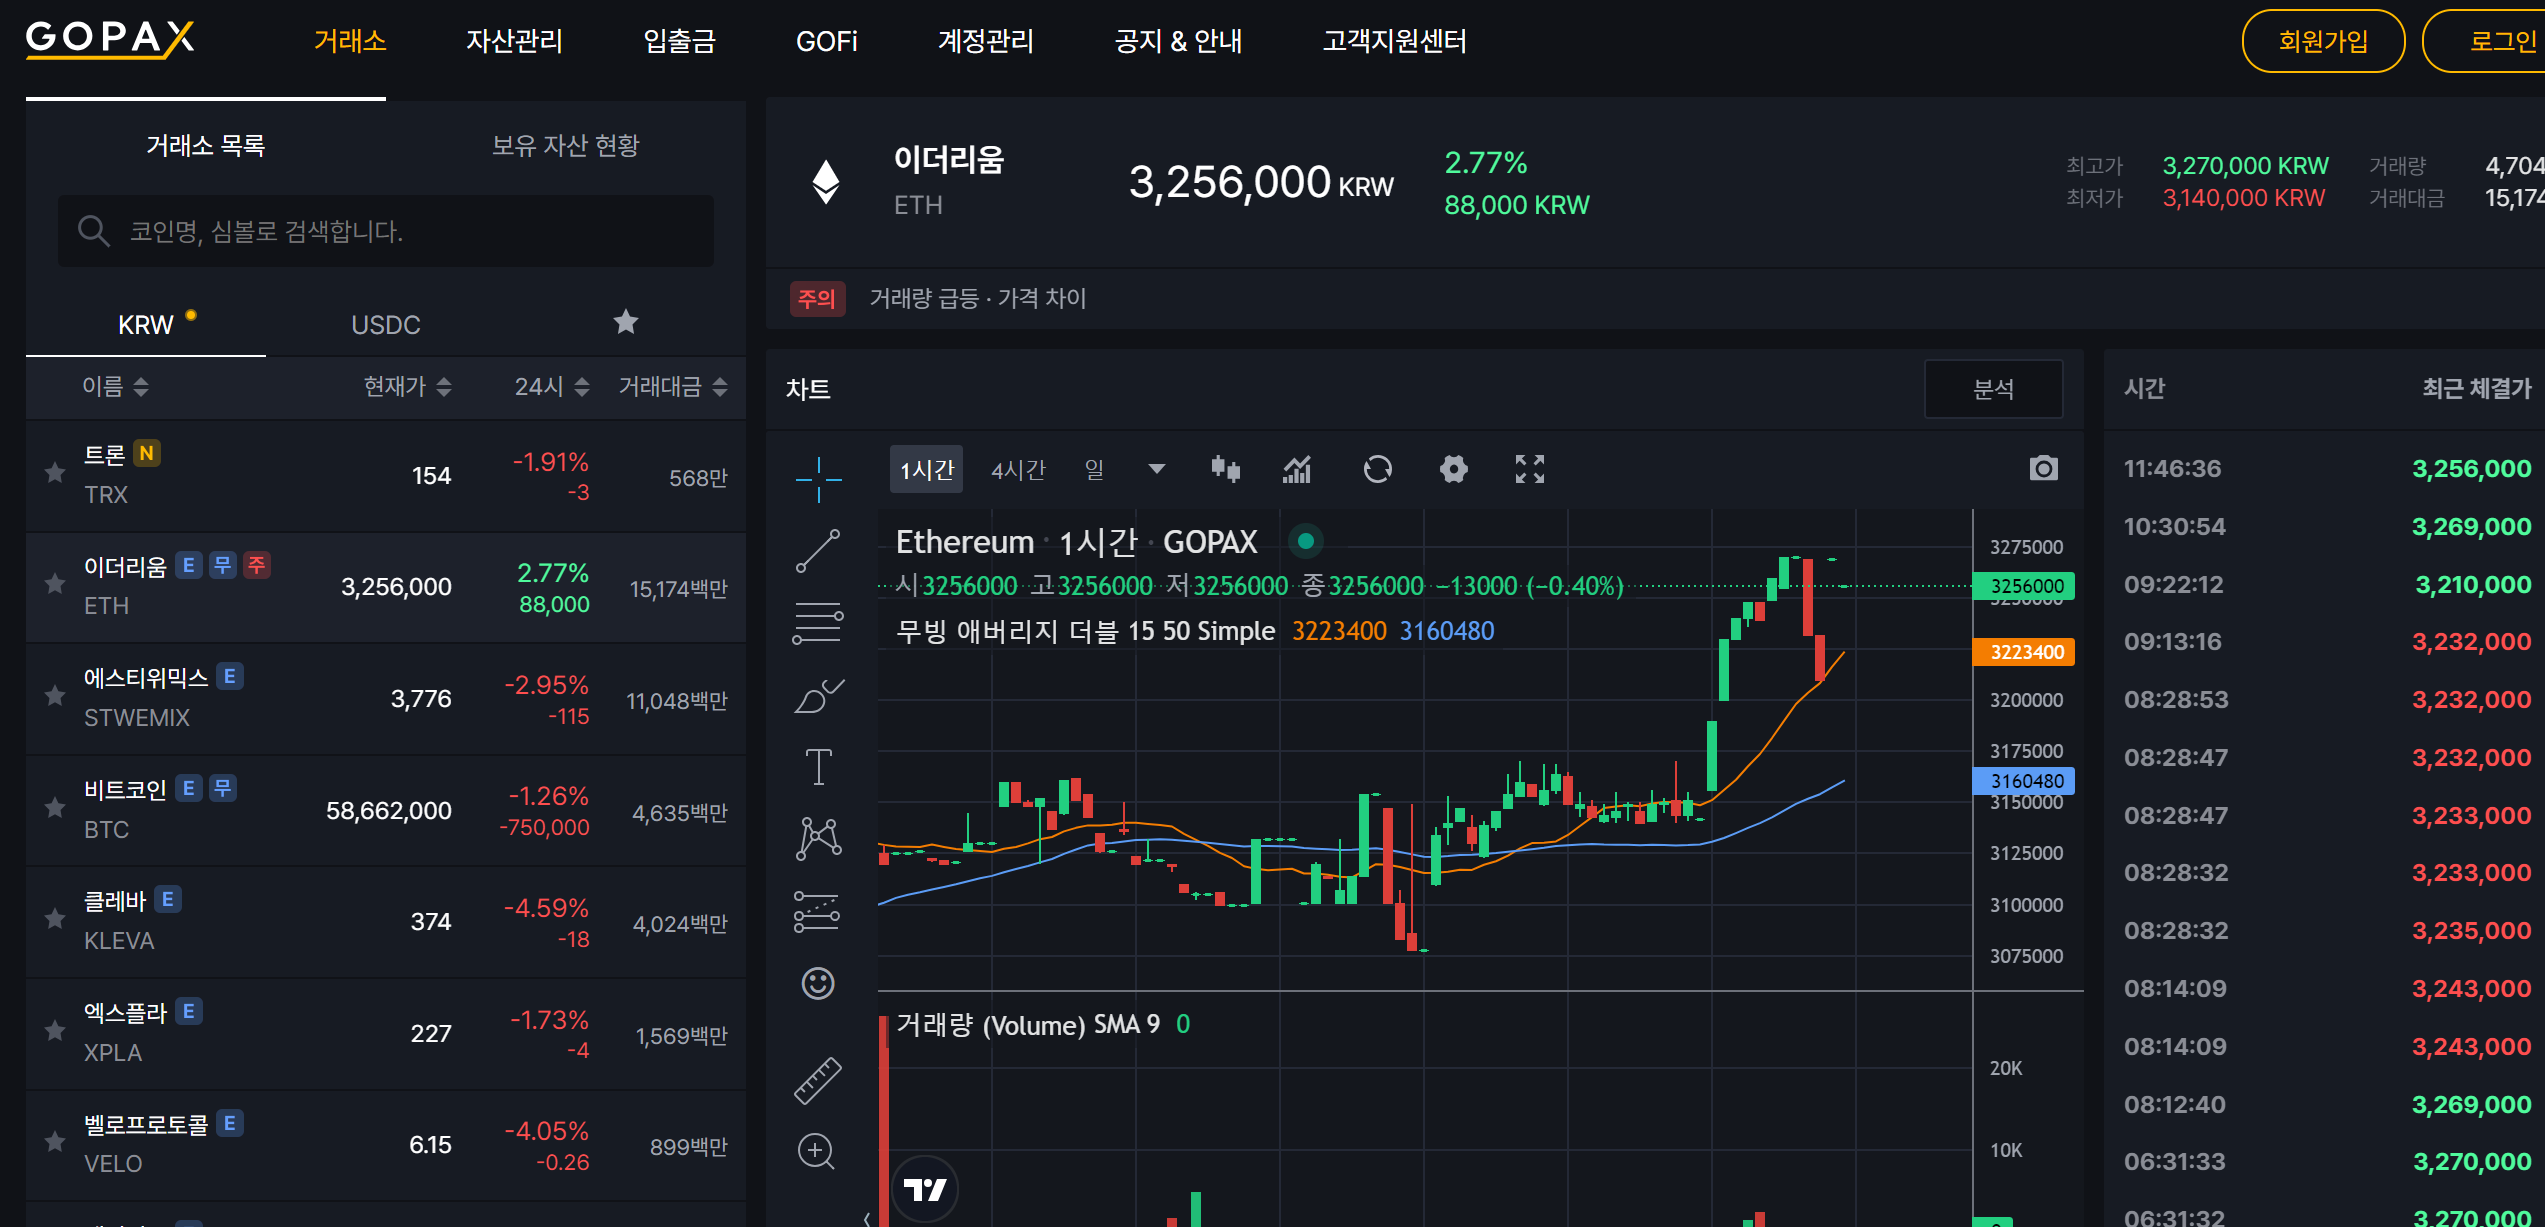The width and height of the screenshot is (2545, 1227).
Task: Switch the chart to fullscreen mode
Action: tap(1530, 468)
